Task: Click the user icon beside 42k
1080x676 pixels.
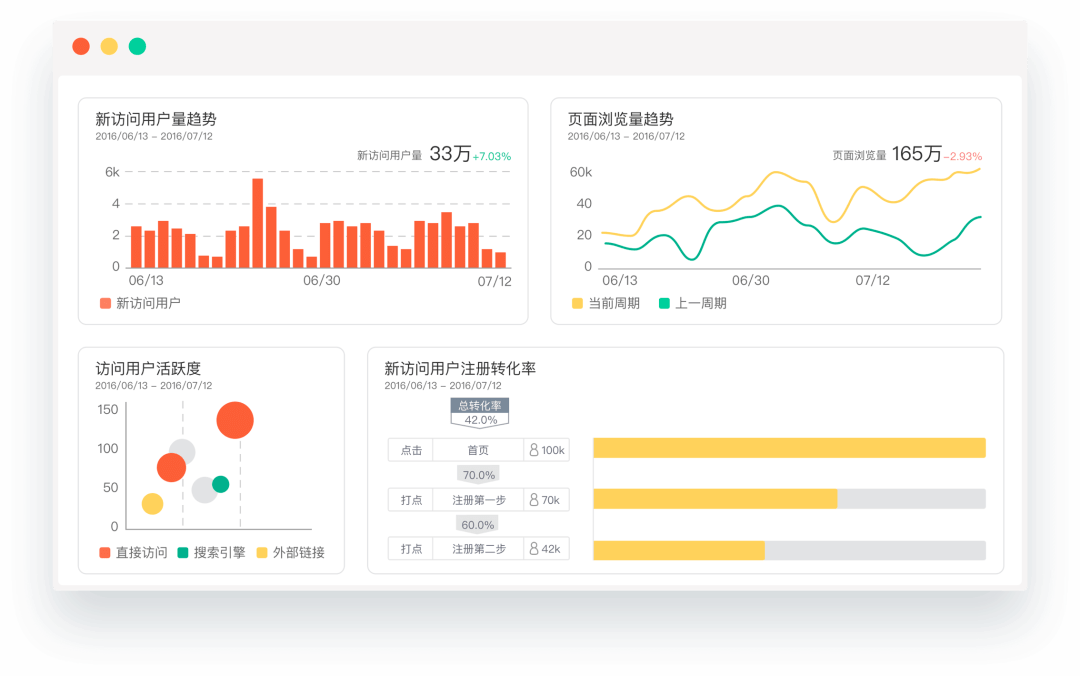Action: tap(534, 549)
